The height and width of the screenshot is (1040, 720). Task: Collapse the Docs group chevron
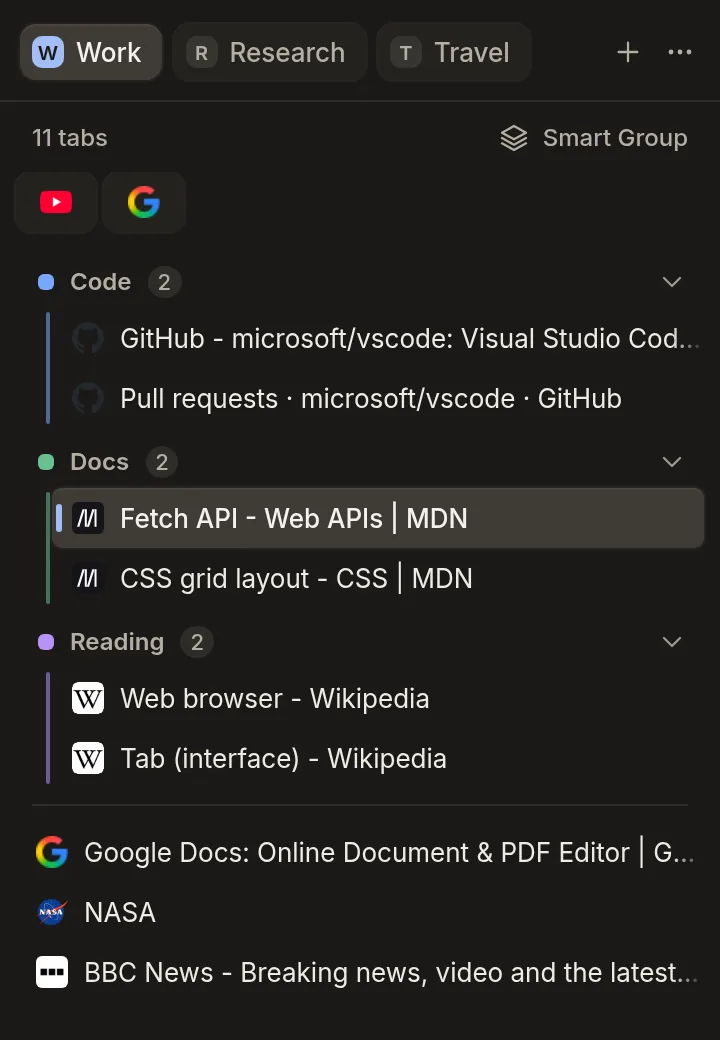pos(672,462)
